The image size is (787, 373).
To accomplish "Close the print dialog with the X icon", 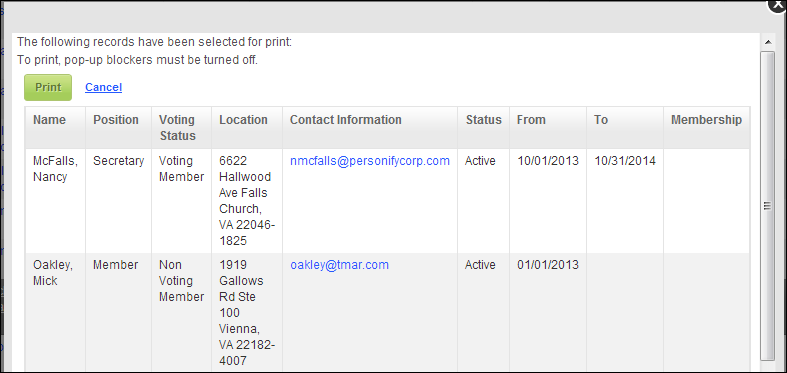I will tap(777, 5).
